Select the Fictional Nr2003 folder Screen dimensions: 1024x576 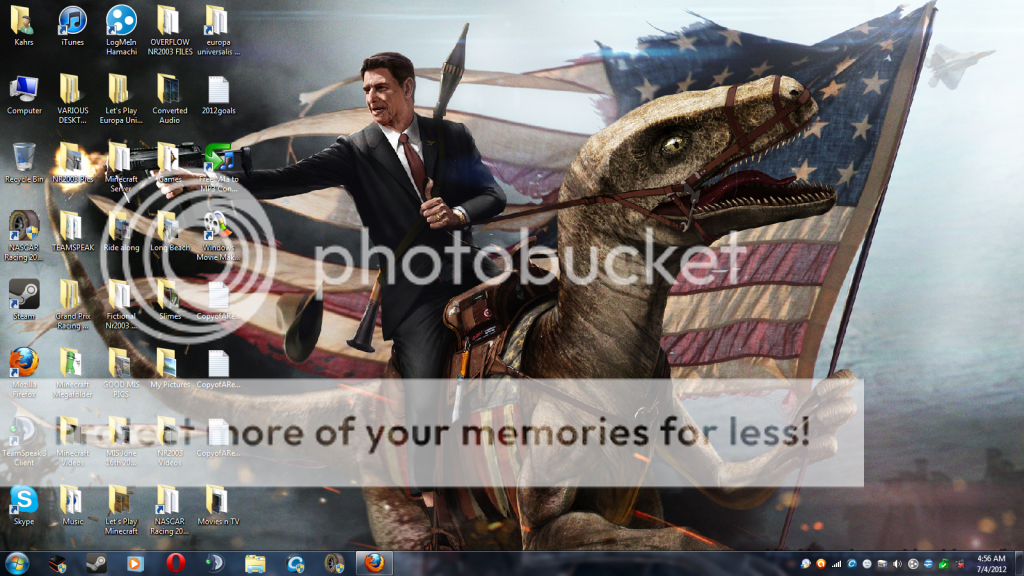point(121,305)
